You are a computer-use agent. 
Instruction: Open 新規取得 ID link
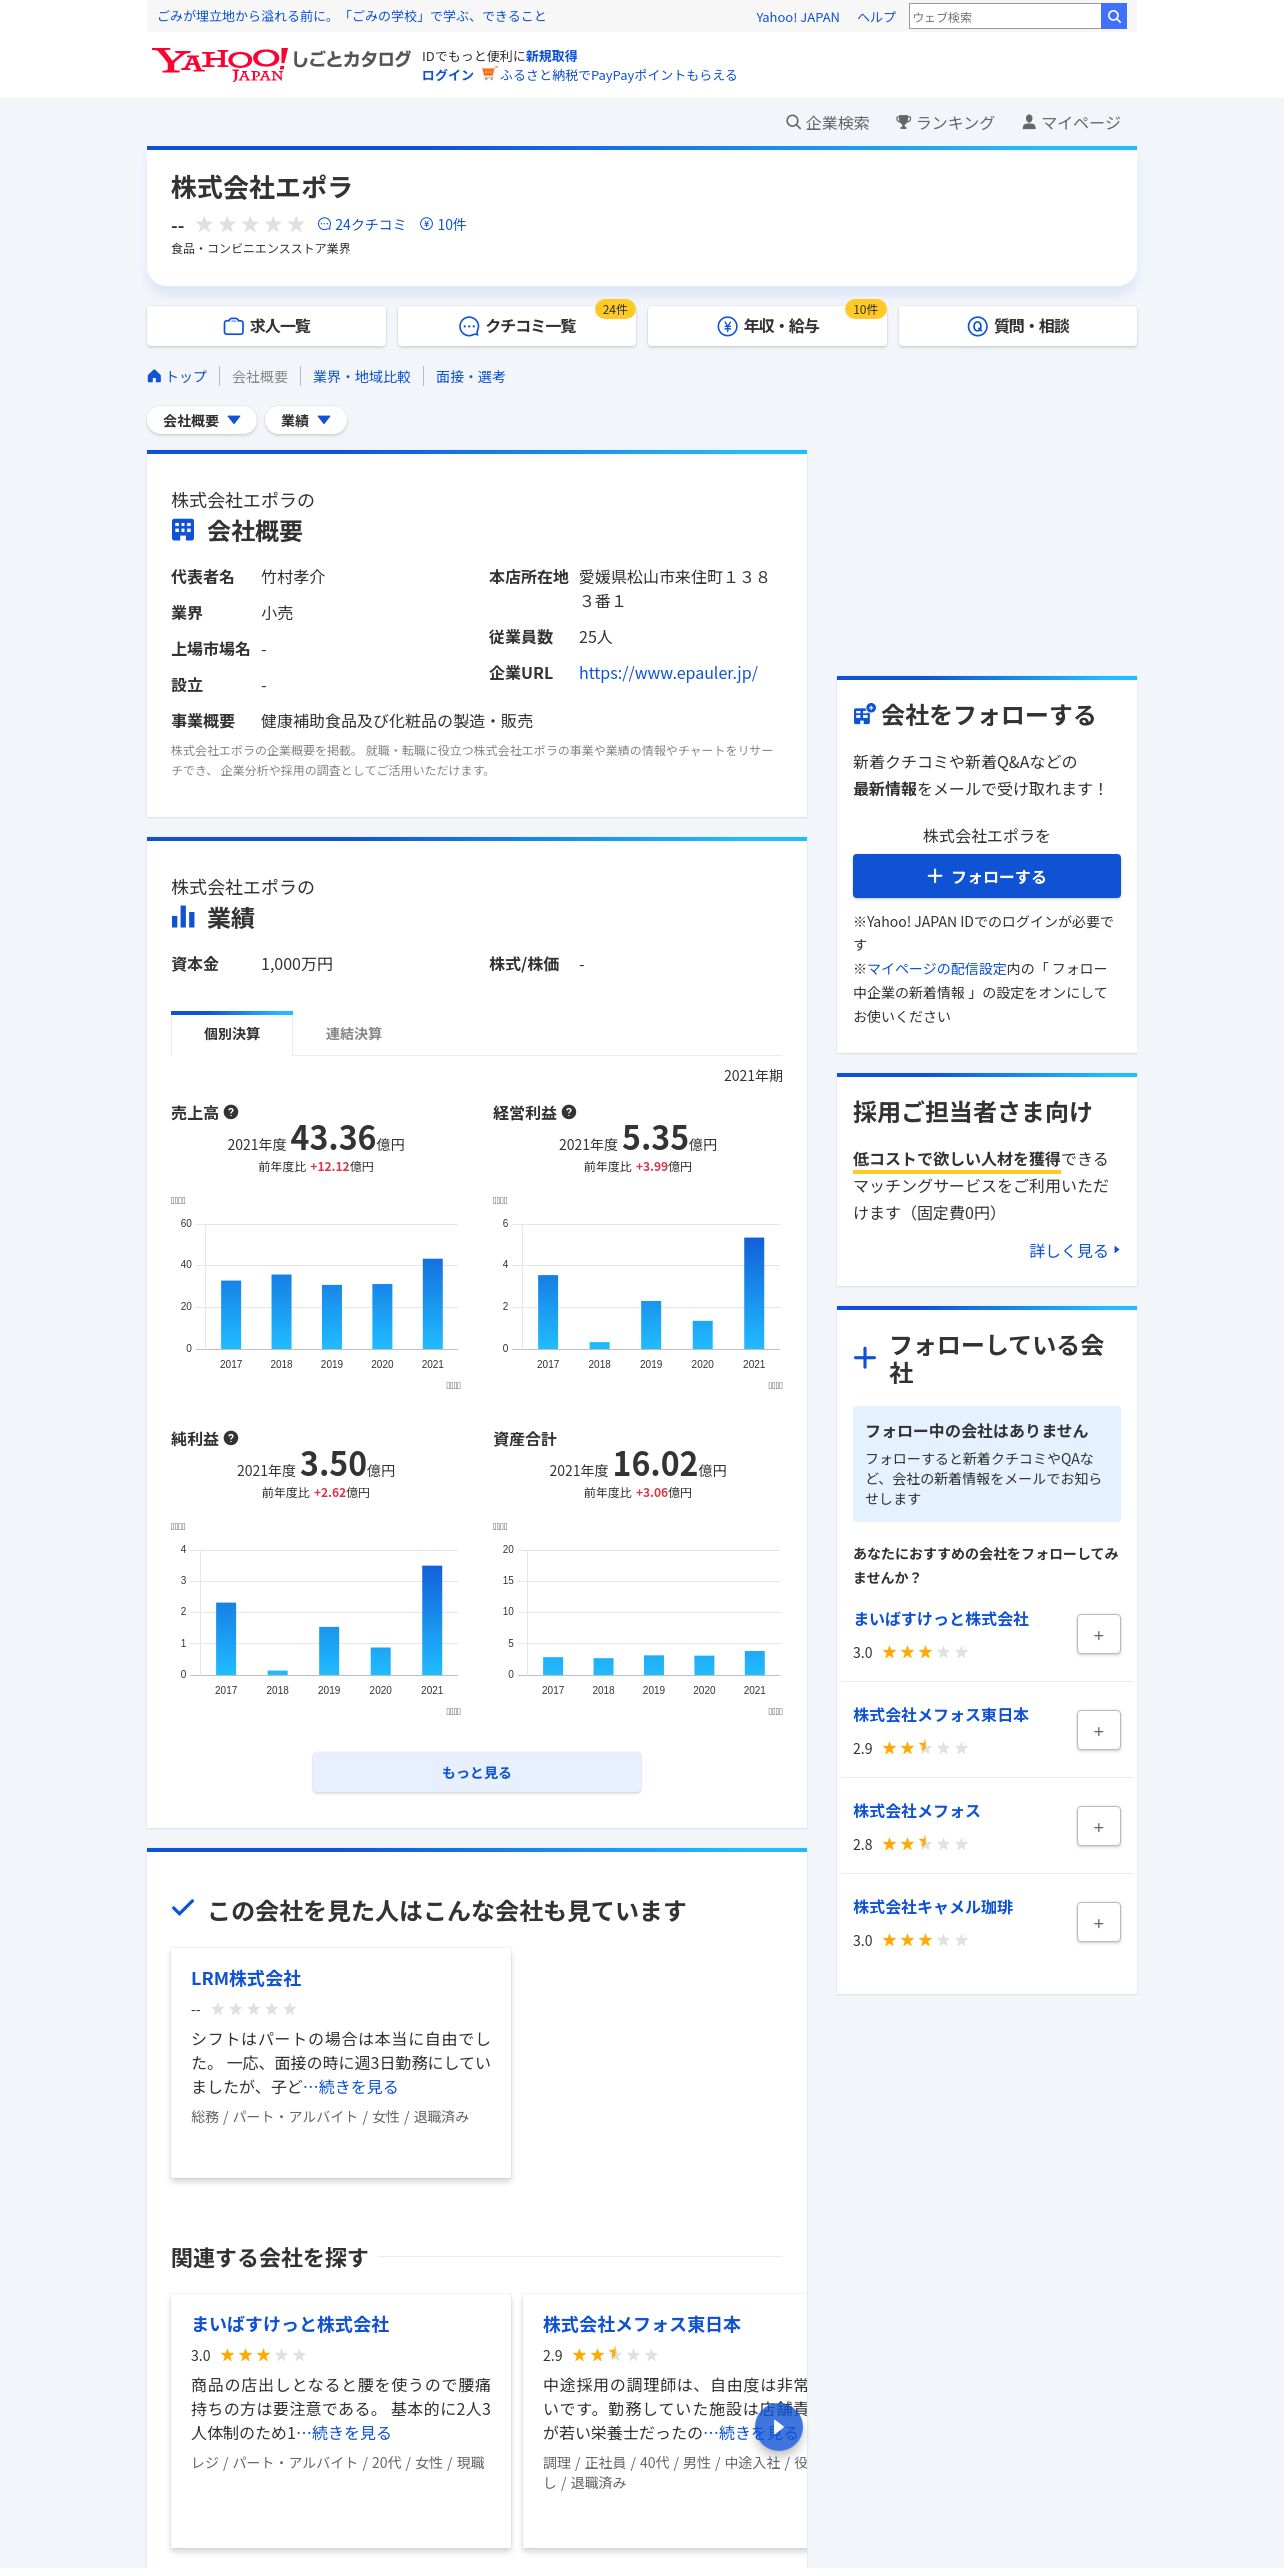pos(552,56)
